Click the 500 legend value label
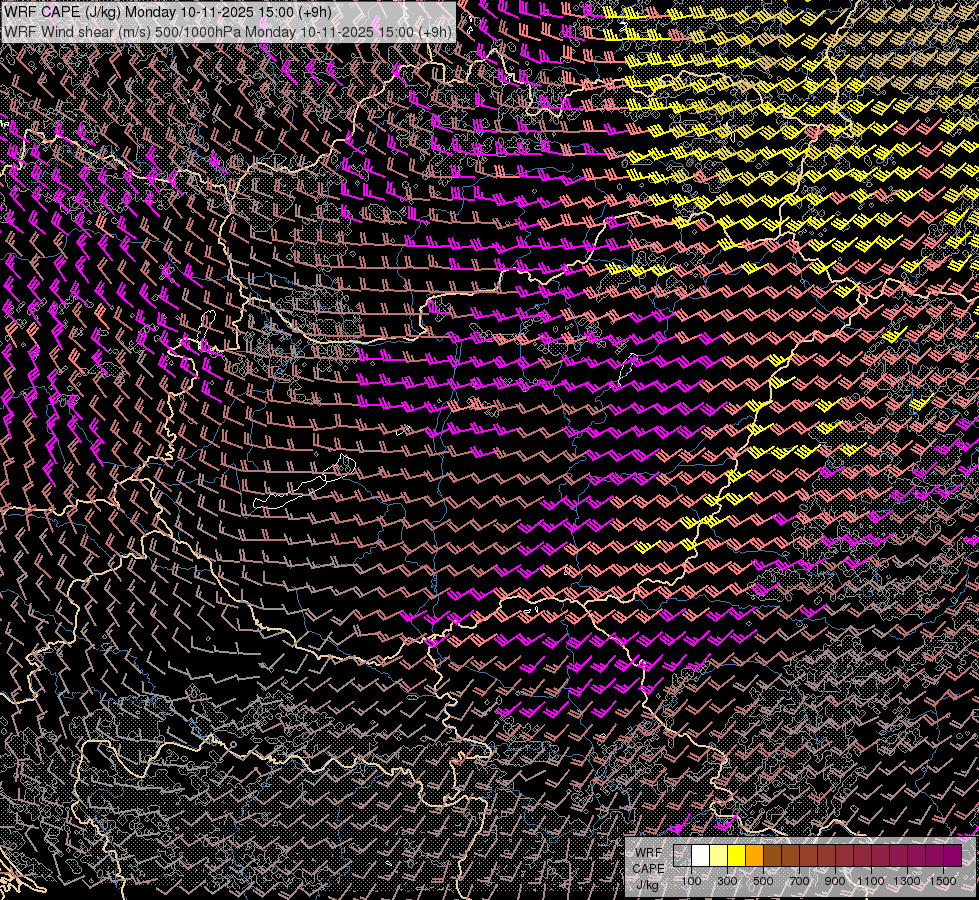This screenshot has height=900, width=979. coord(763,881)
